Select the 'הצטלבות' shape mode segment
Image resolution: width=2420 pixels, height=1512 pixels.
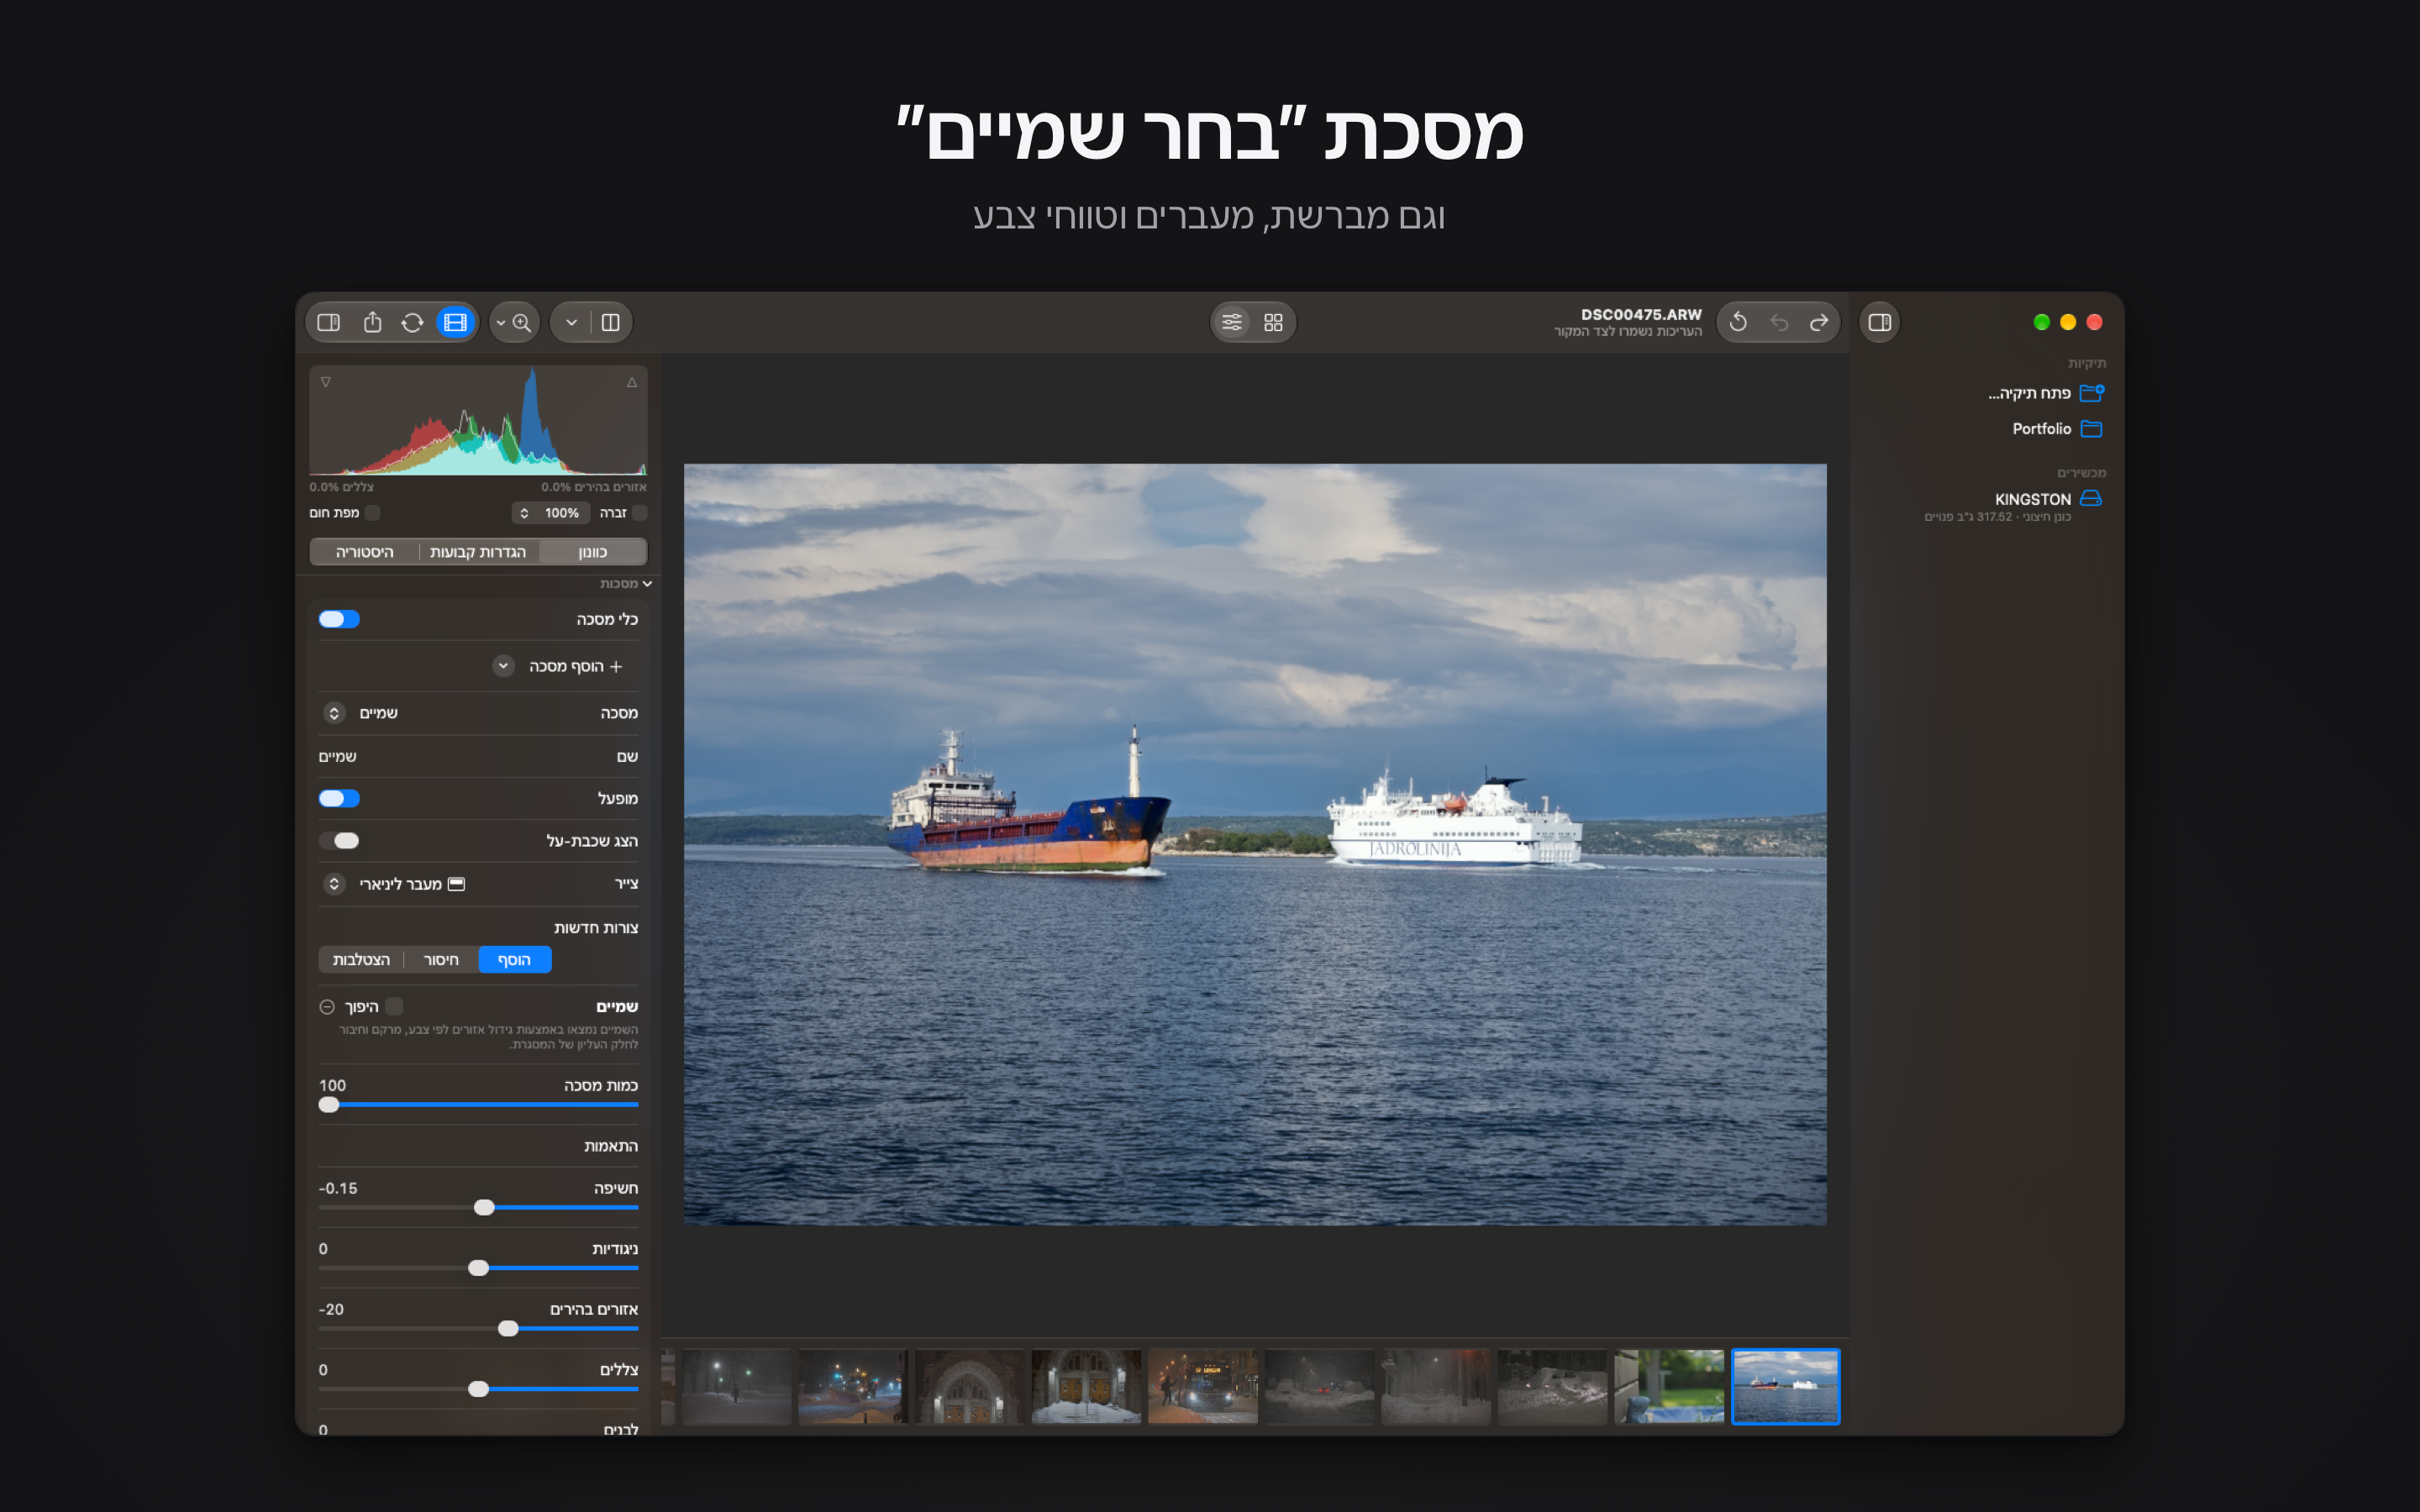tap(361, 960)
